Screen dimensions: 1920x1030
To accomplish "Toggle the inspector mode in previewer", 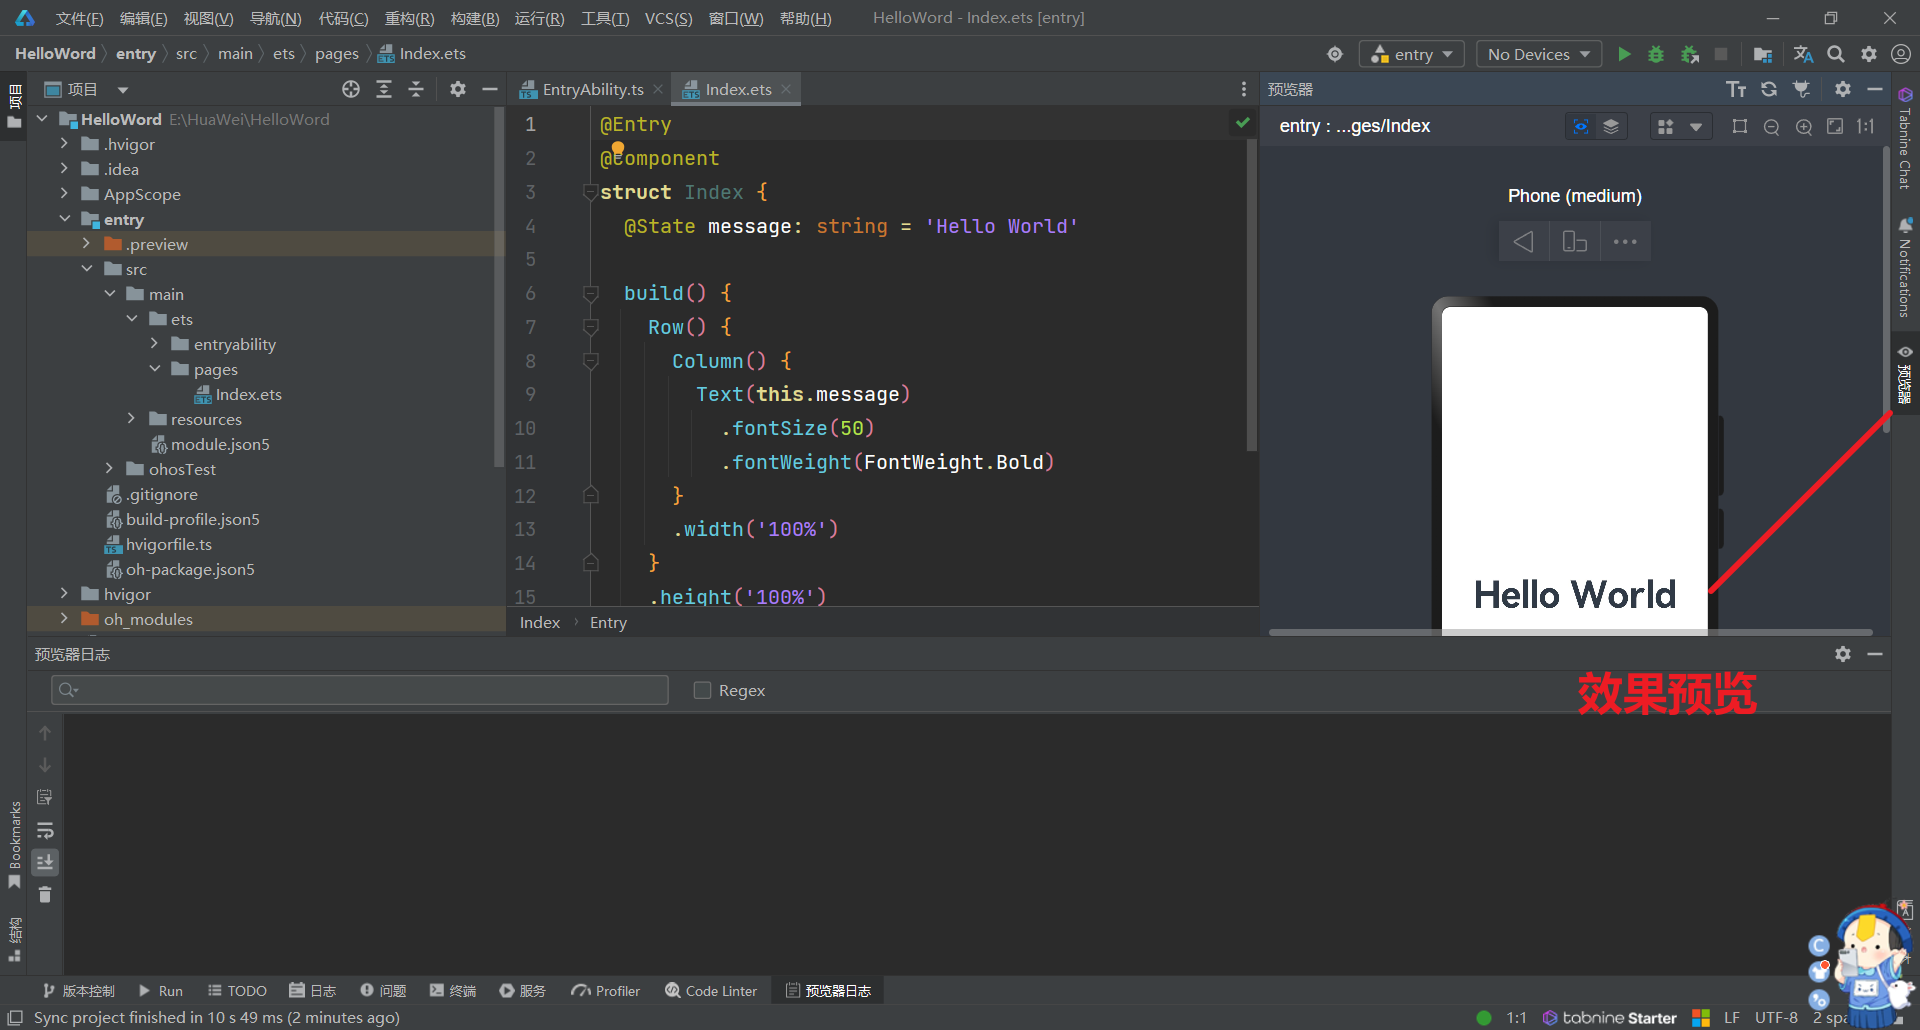I will 1580,127.
